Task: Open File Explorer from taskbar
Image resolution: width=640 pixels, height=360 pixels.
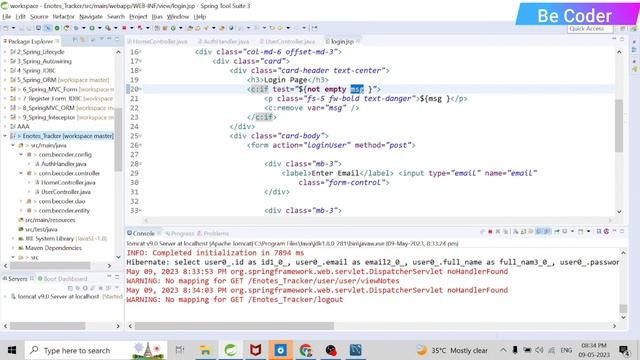Action: click(x=205, y=350)
